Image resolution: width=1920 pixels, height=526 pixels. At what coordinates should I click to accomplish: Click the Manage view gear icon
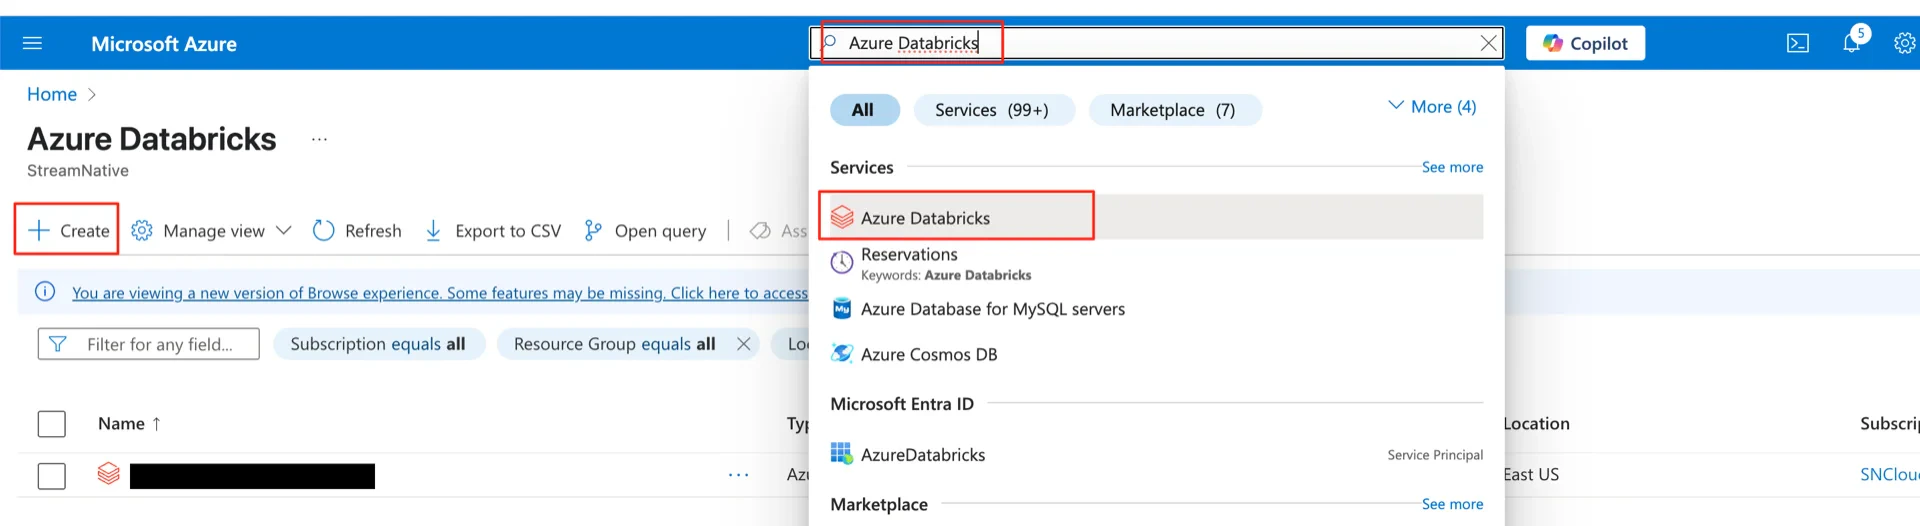tap(142, 231)
